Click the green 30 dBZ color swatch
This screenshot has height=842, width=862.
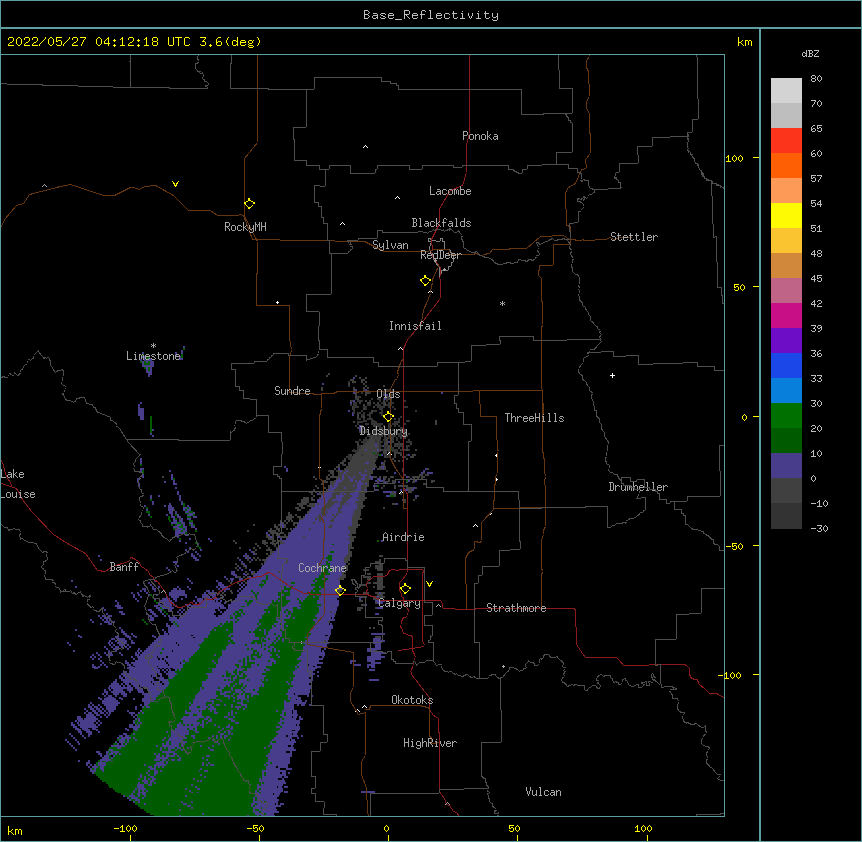pos(786,415)
